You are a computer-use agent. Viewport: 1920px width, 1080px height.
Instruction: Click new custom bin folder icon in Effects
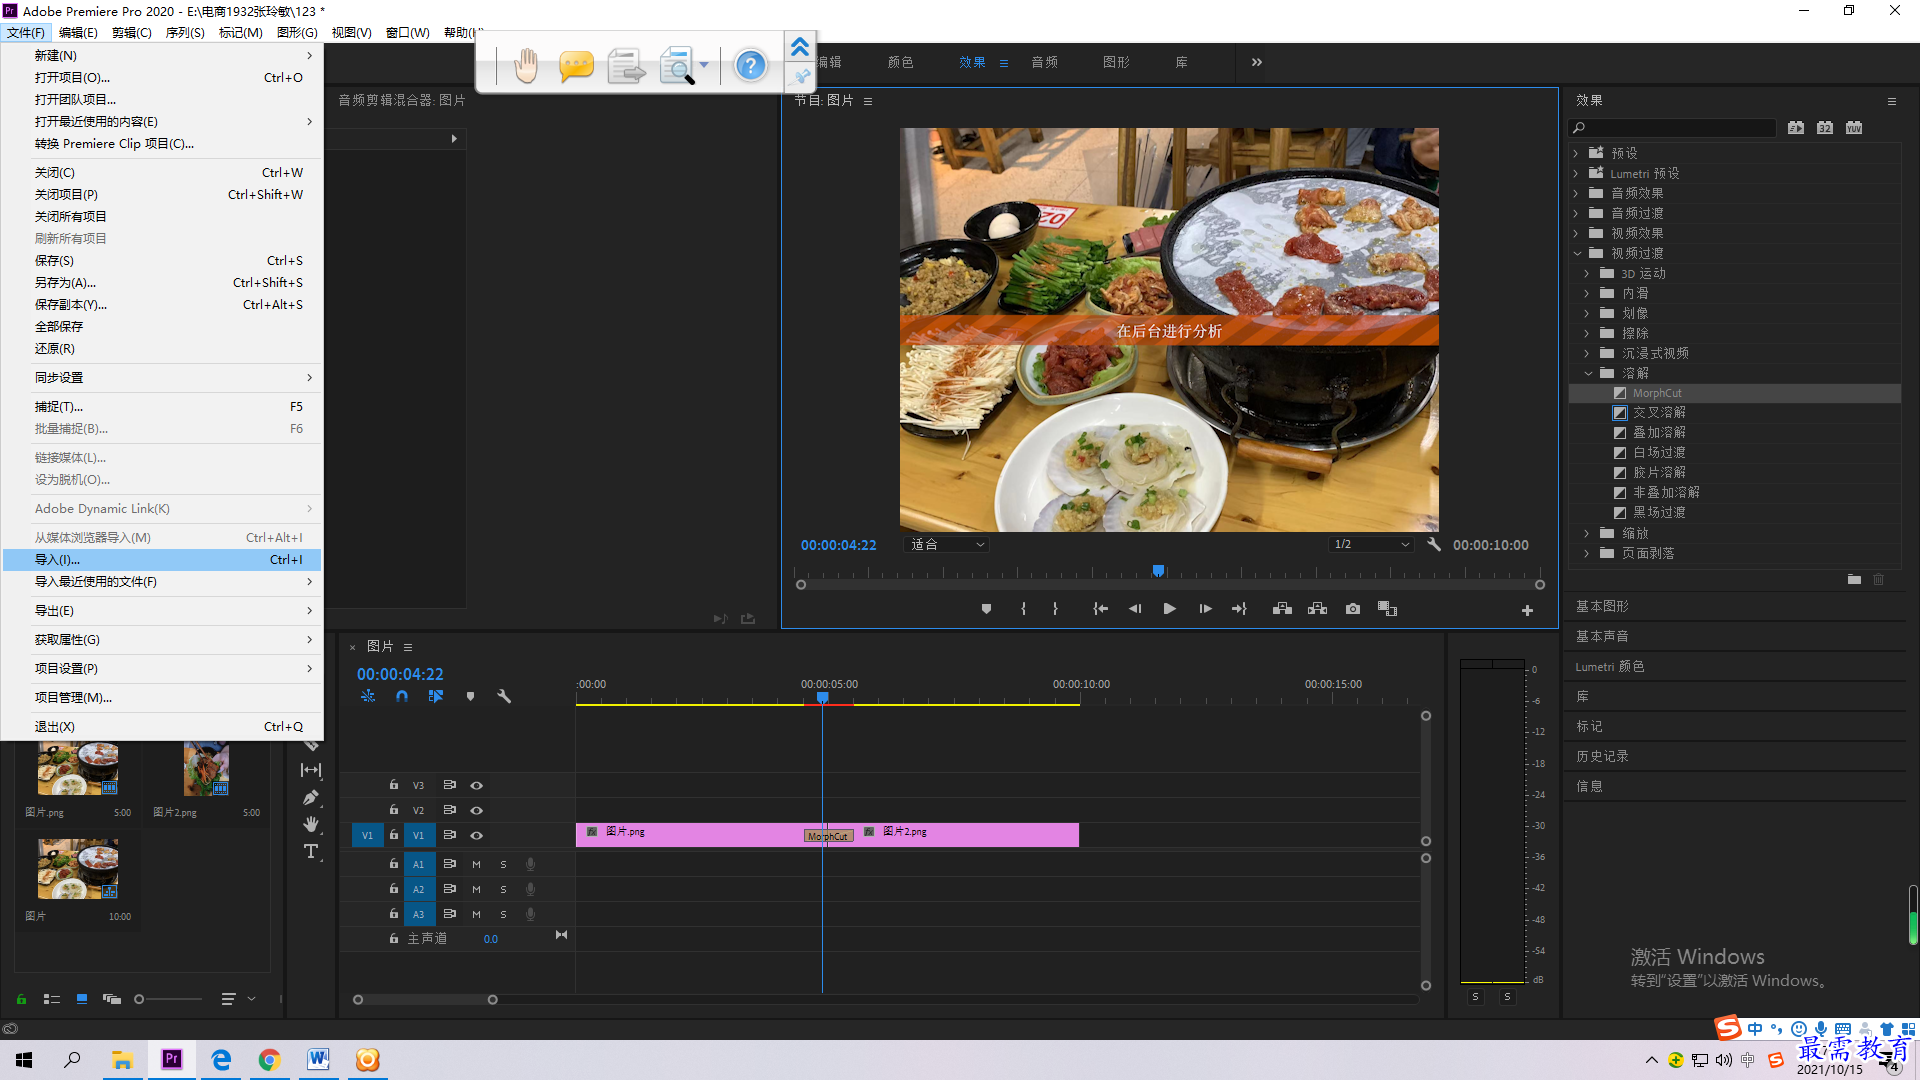(1854, 580)
